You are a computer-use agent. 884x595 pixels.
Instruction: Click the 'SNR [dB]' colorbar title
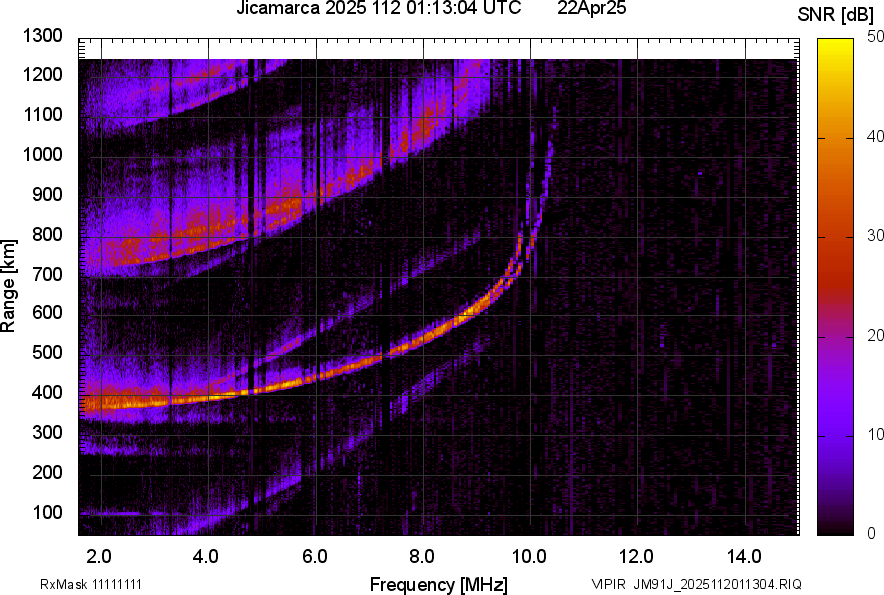[836, 15]
